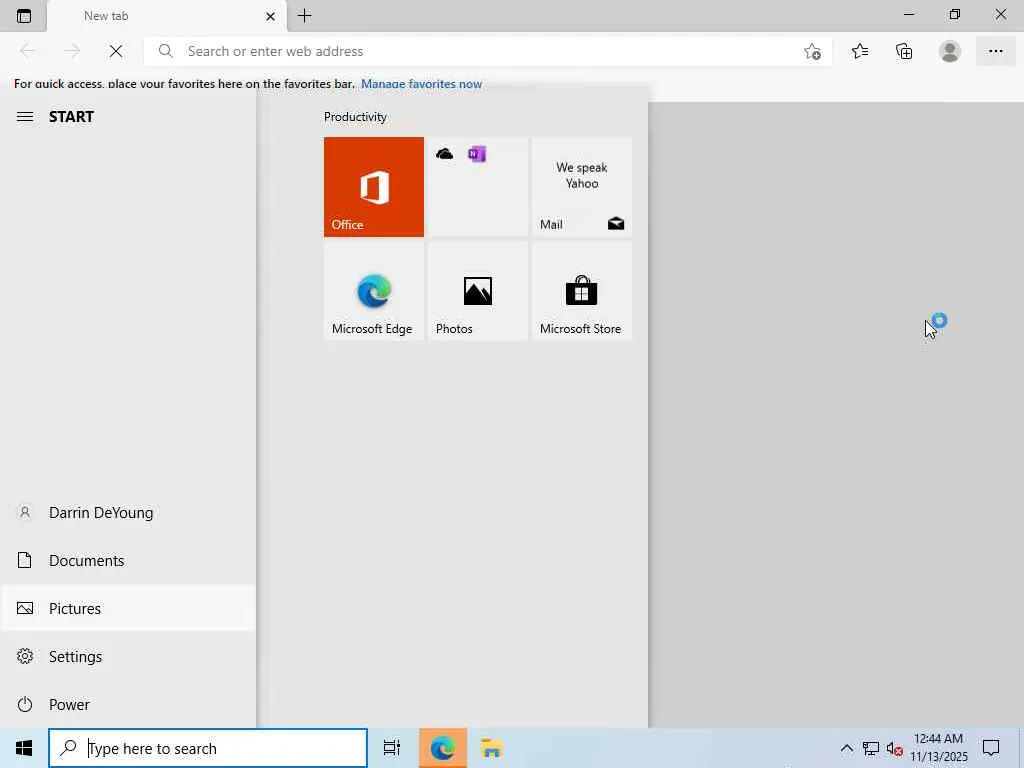Launch the Microsoft Edge tile
The width and height of the screenshot is (1024, 768).
tap(374, 291)
